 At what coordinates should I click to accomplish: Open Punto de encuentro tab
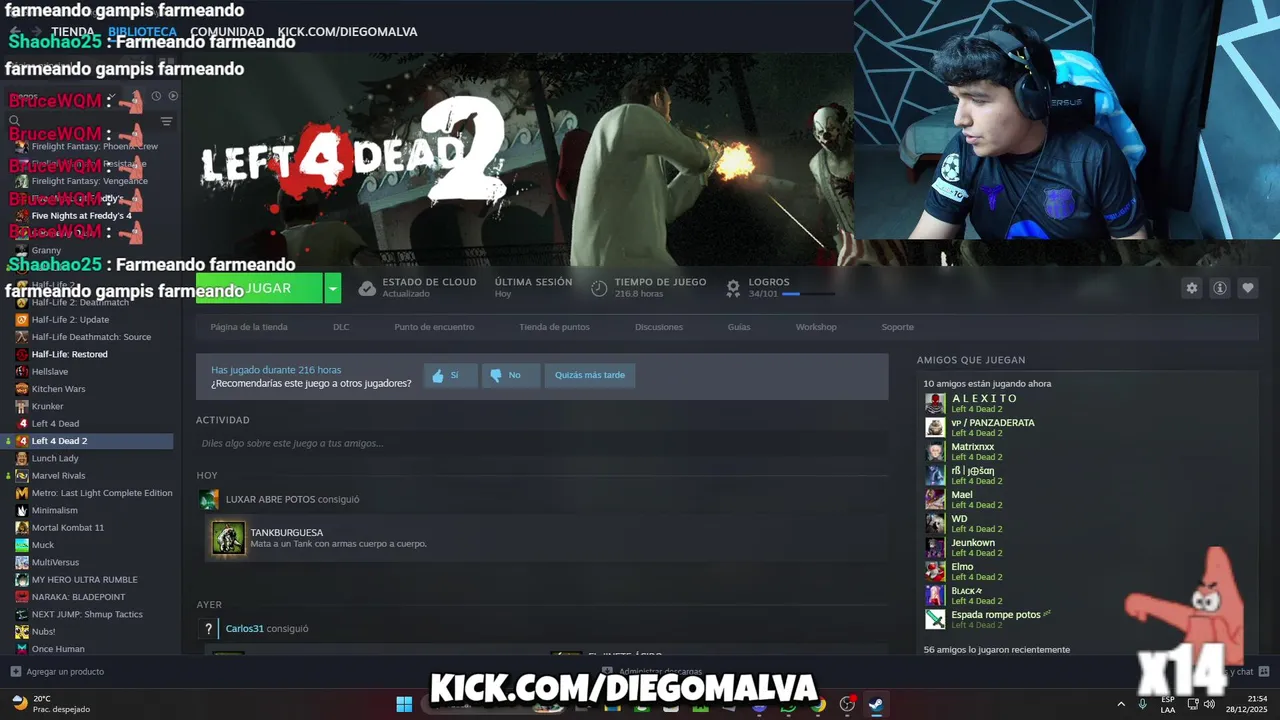point(434,327)
